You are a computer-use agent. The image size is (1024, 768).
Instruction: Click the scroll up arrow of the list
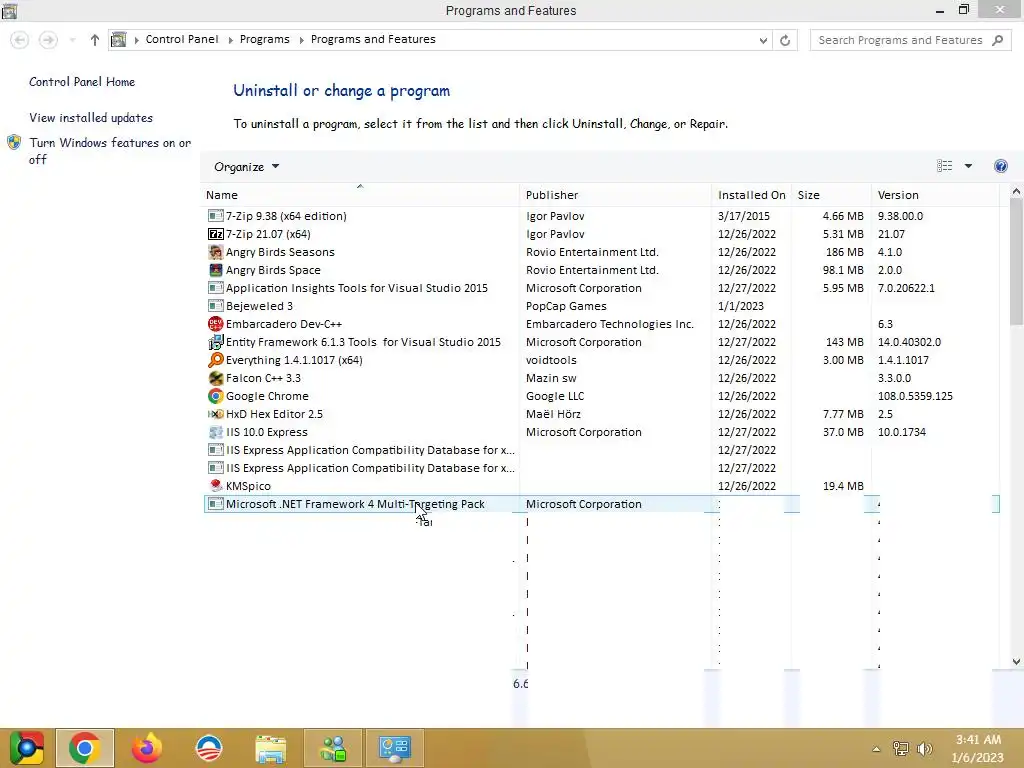(x=1016, y=191)
